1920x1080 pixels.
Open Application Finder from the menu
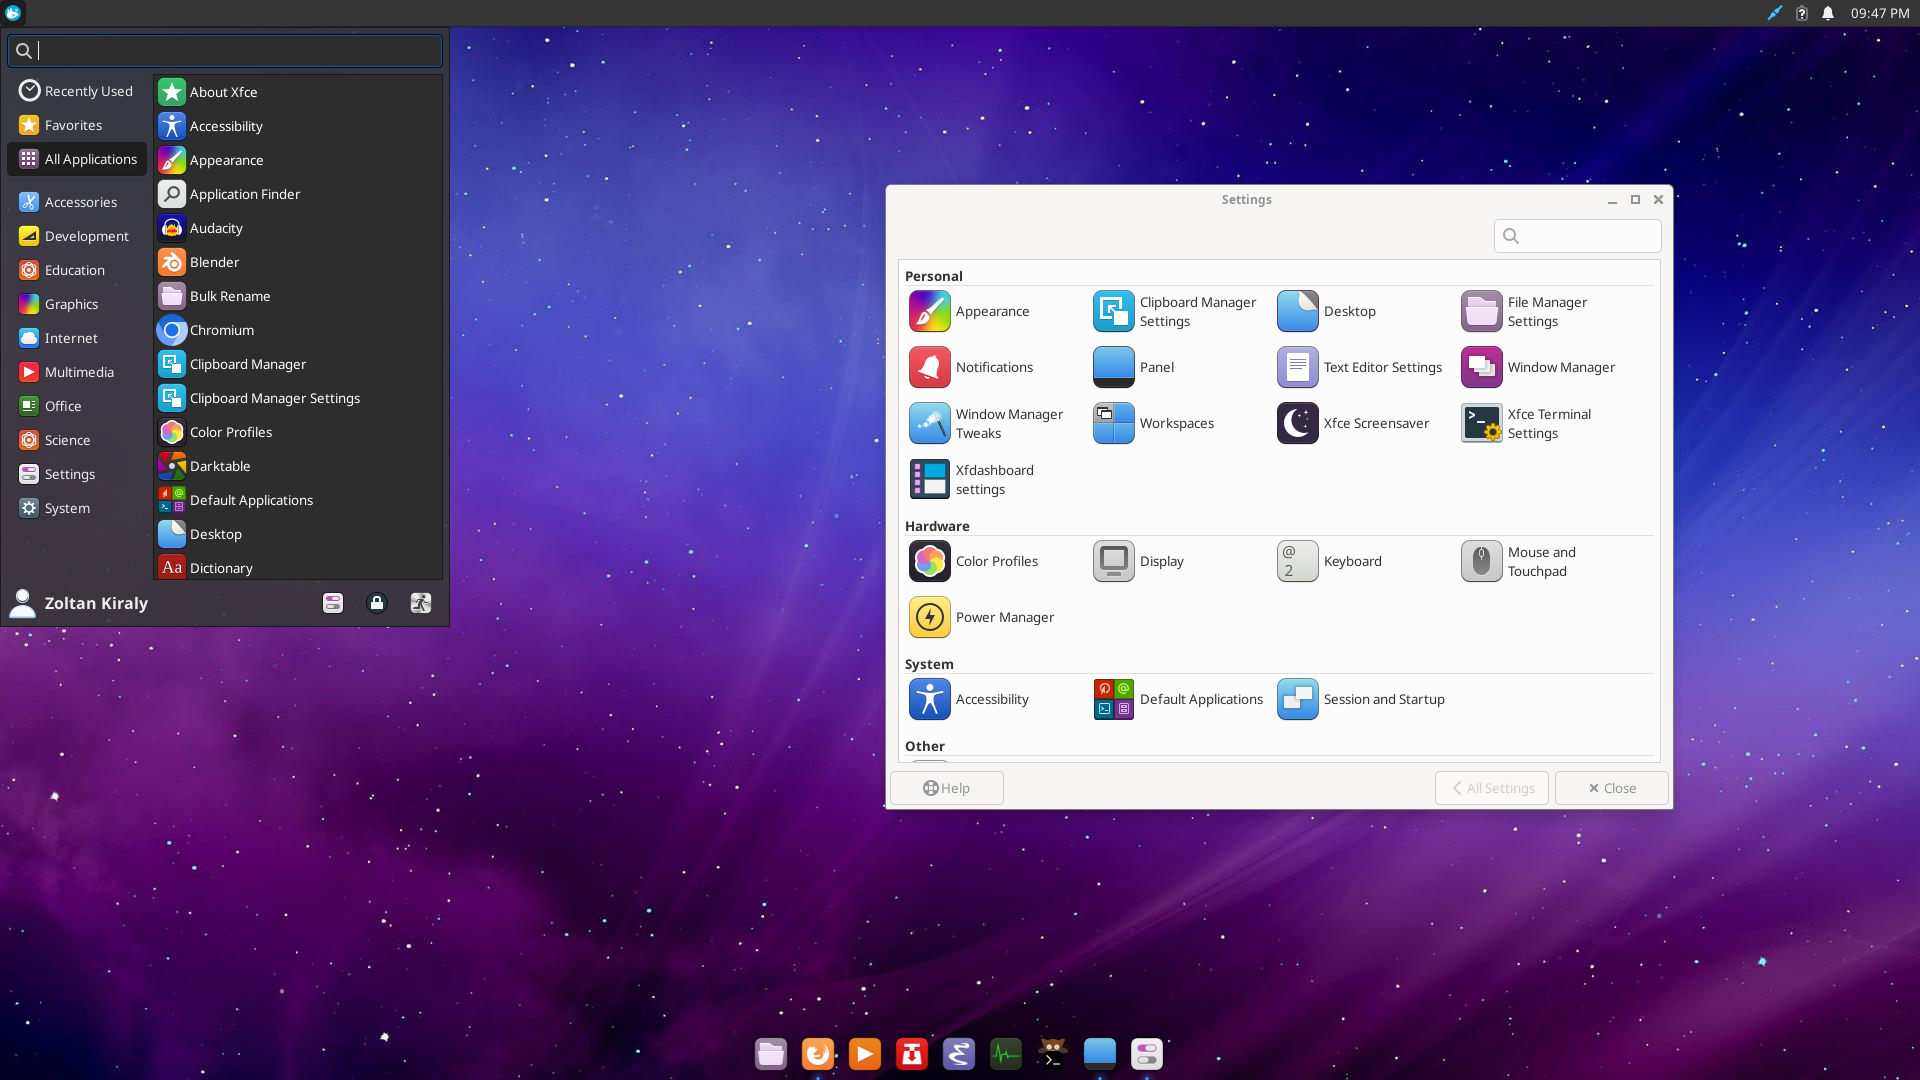click(298, 194)
